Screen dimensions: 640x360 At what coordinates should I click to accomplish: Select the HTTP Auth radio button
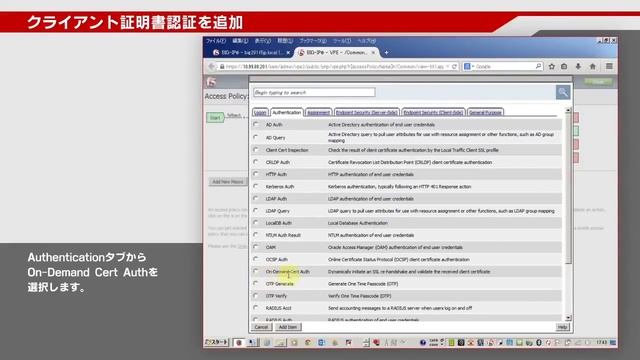[256, 174]
